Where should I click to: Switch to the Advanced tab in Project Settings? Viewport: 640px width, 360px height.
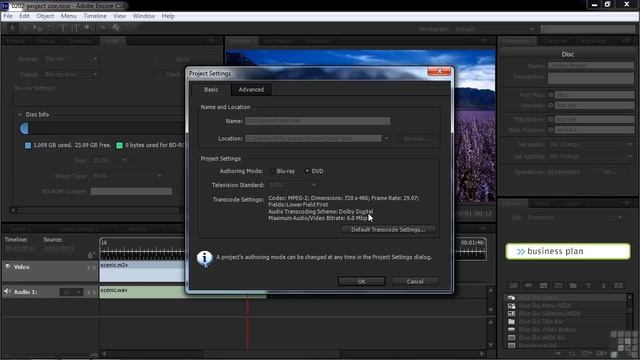click(251, 89)
